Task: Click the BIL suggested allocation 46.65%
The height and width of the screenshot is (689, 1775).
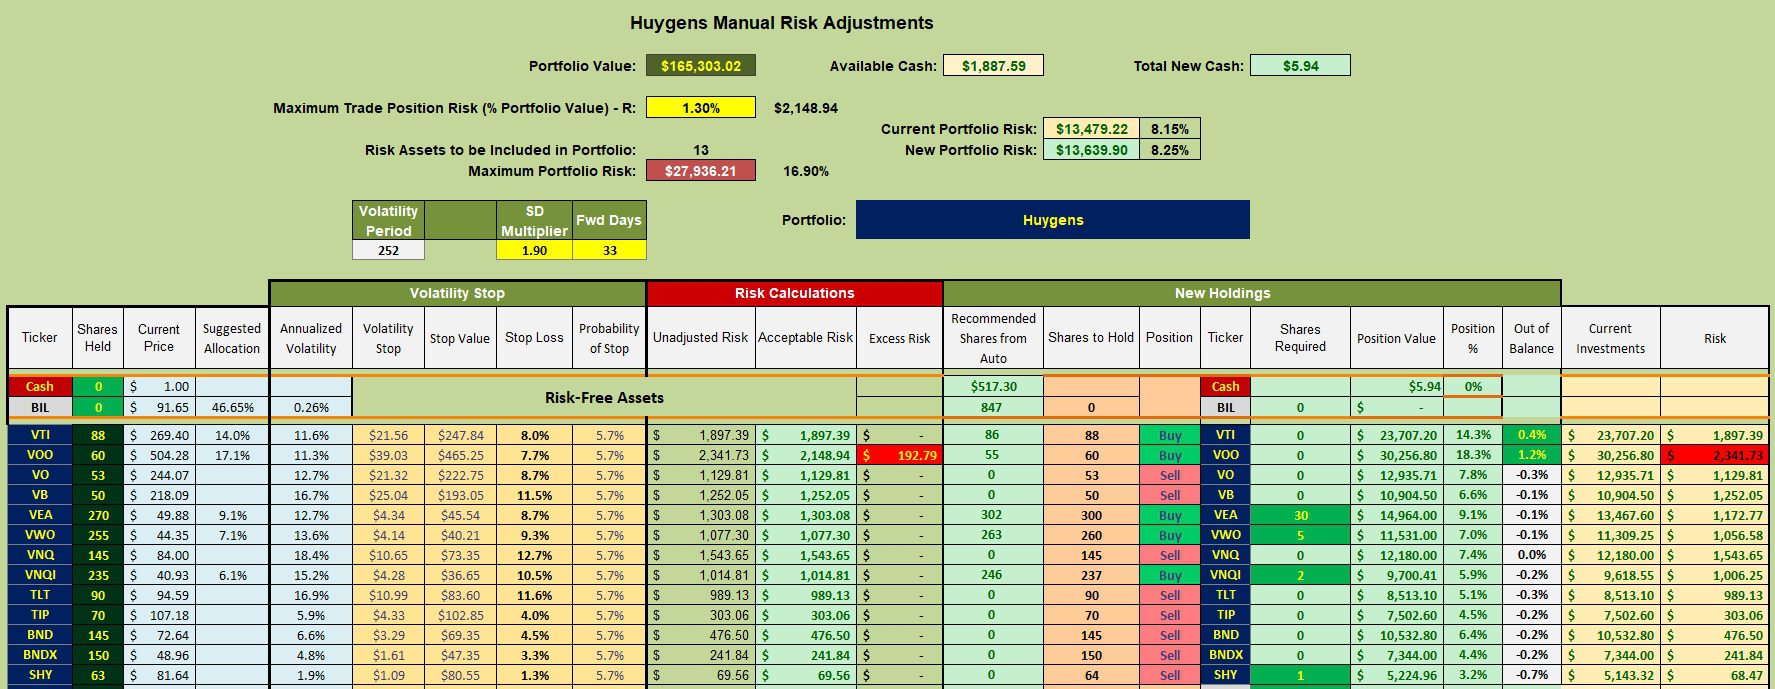Action: click(x=232, y=407)
